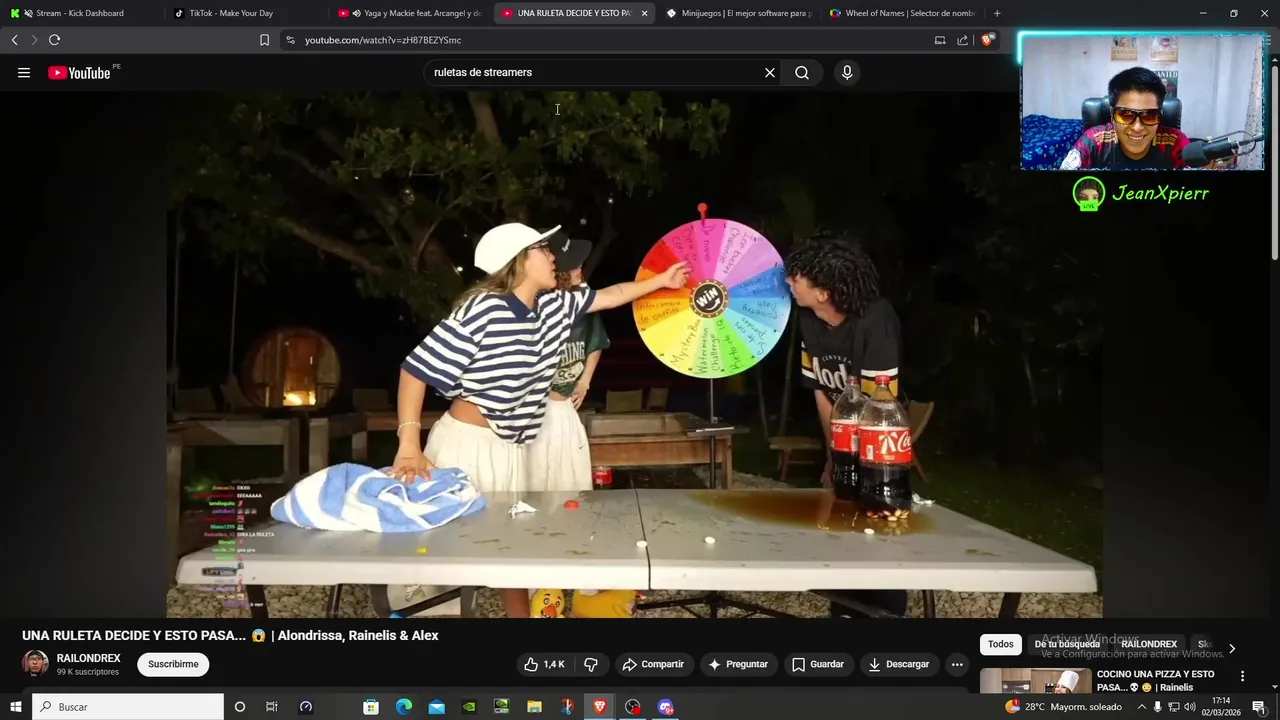Open the Compartir share dialog
Image resolution: width=1280 pixels, height=720 pixels.
pos(653,664)
